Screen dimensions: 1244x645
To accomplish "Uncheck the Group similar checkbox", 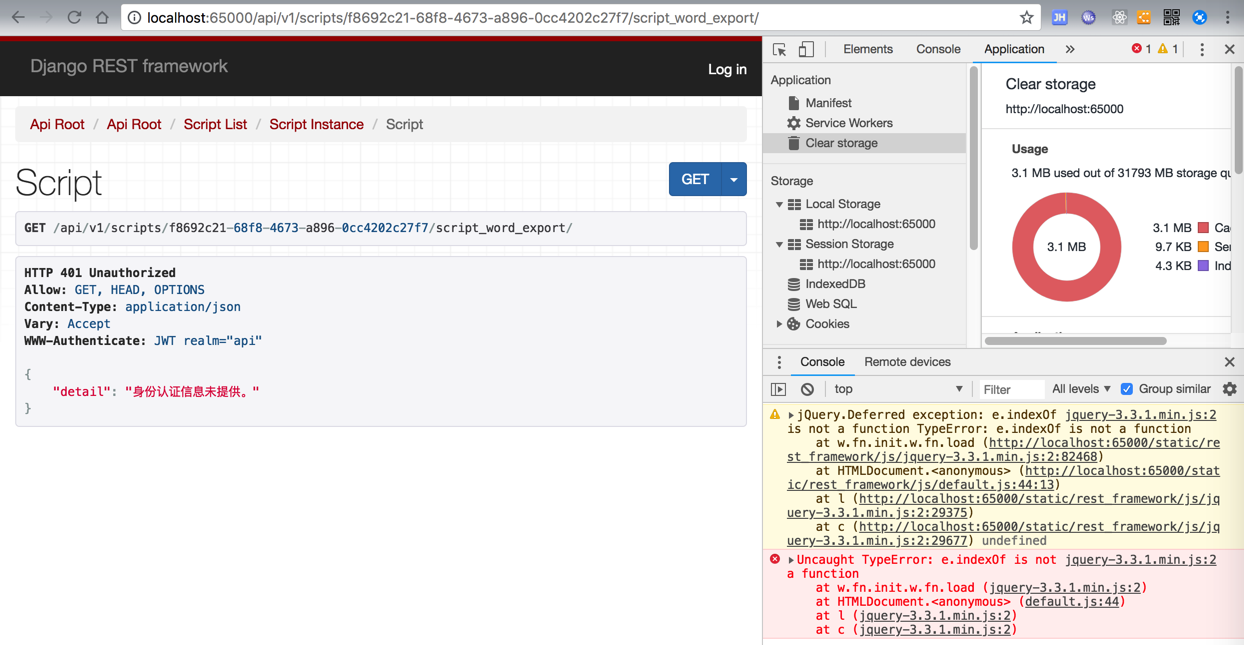I will tap(1127, 389).
